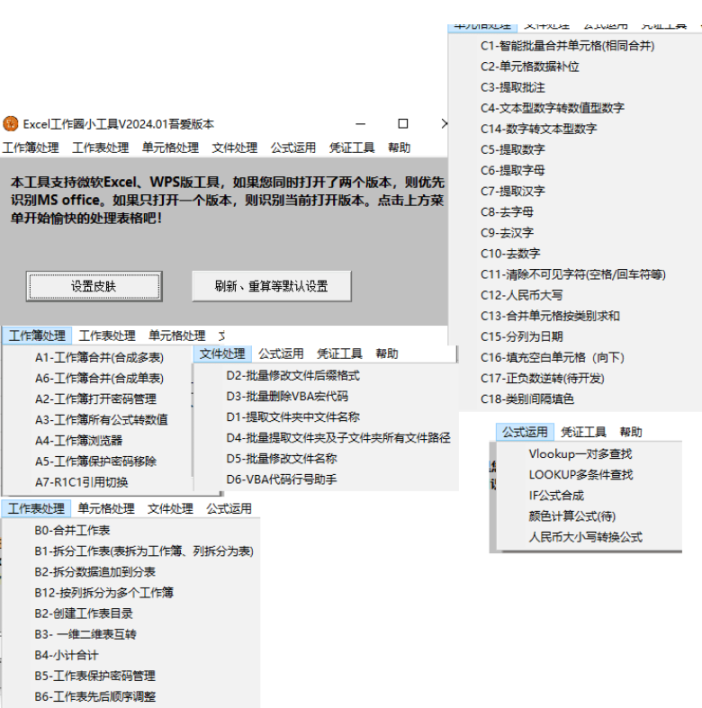Choose C8-去字母
702x708 pixels.
507,212
